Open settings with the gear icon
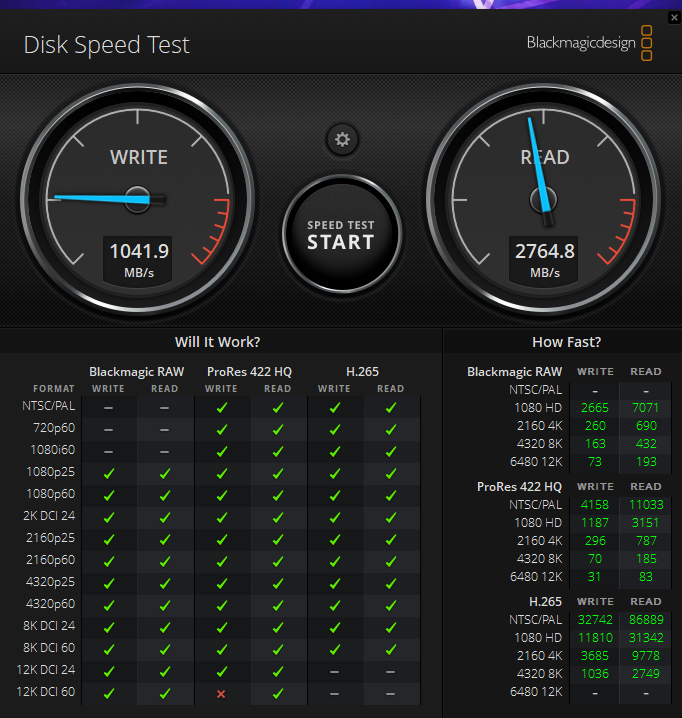Image resolution: width=682 pixels, height=718 pixels. coord(342,139)
